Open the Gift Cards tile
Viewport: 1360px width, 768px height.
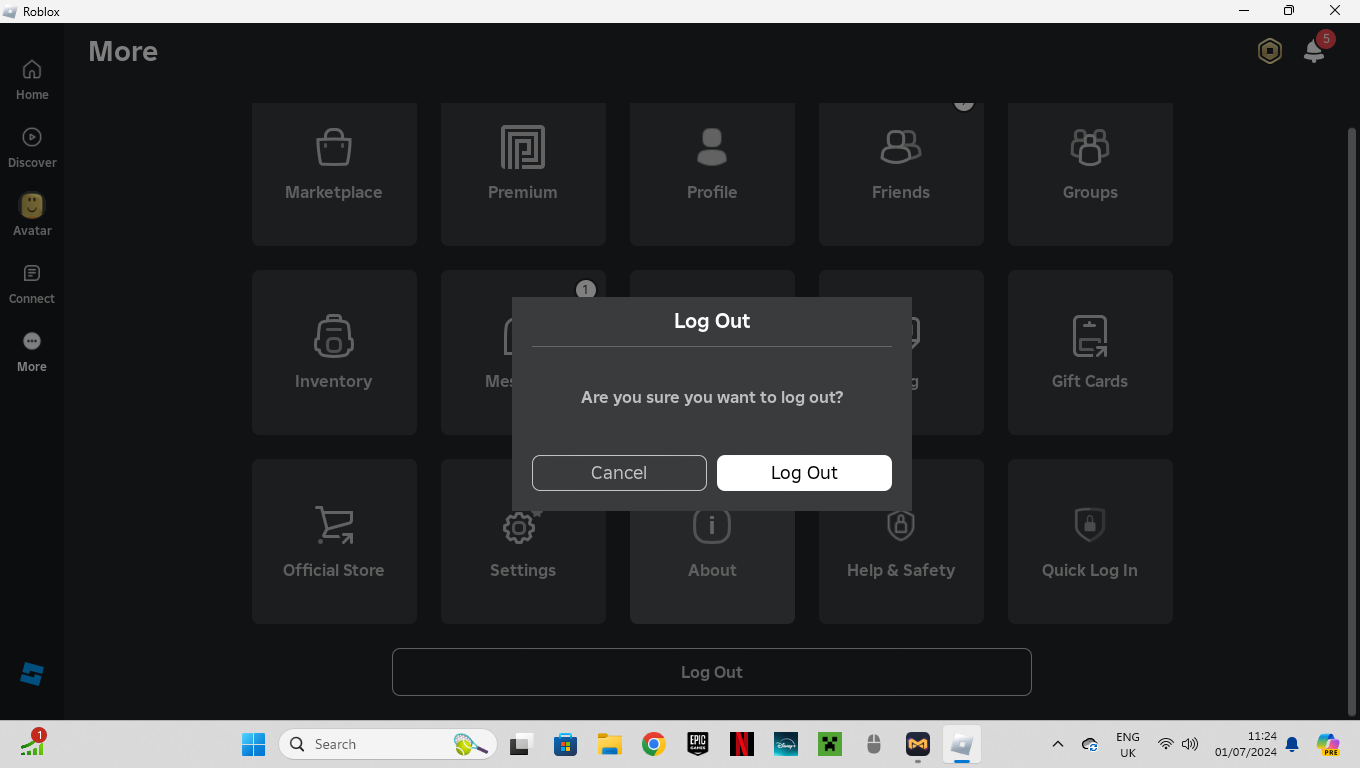coord(1090,352)
